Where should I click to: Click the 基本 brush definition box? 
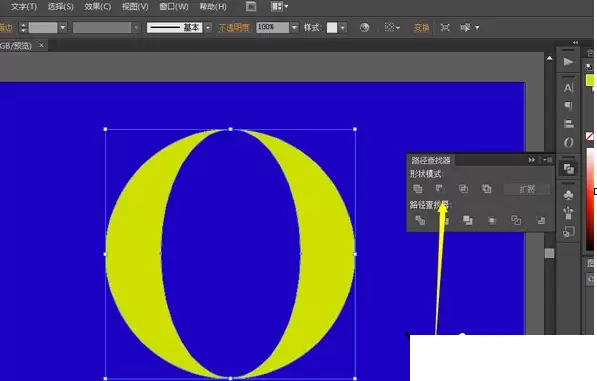(174, 27)
